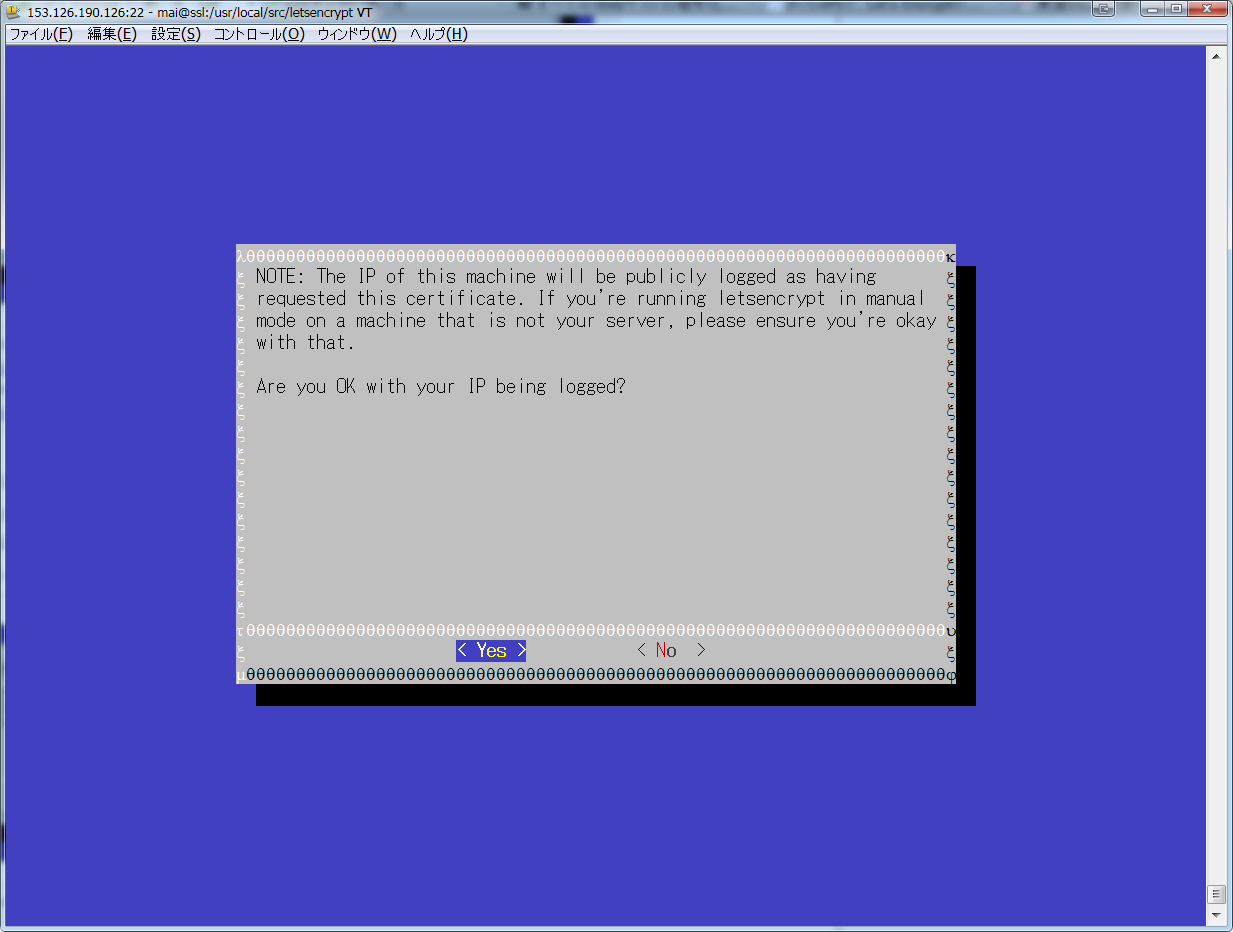Image resolution: width=1233 pixels, height=932 pixels.
Task: Click the line starting "requested this certificate"
Action: [591, 299]
